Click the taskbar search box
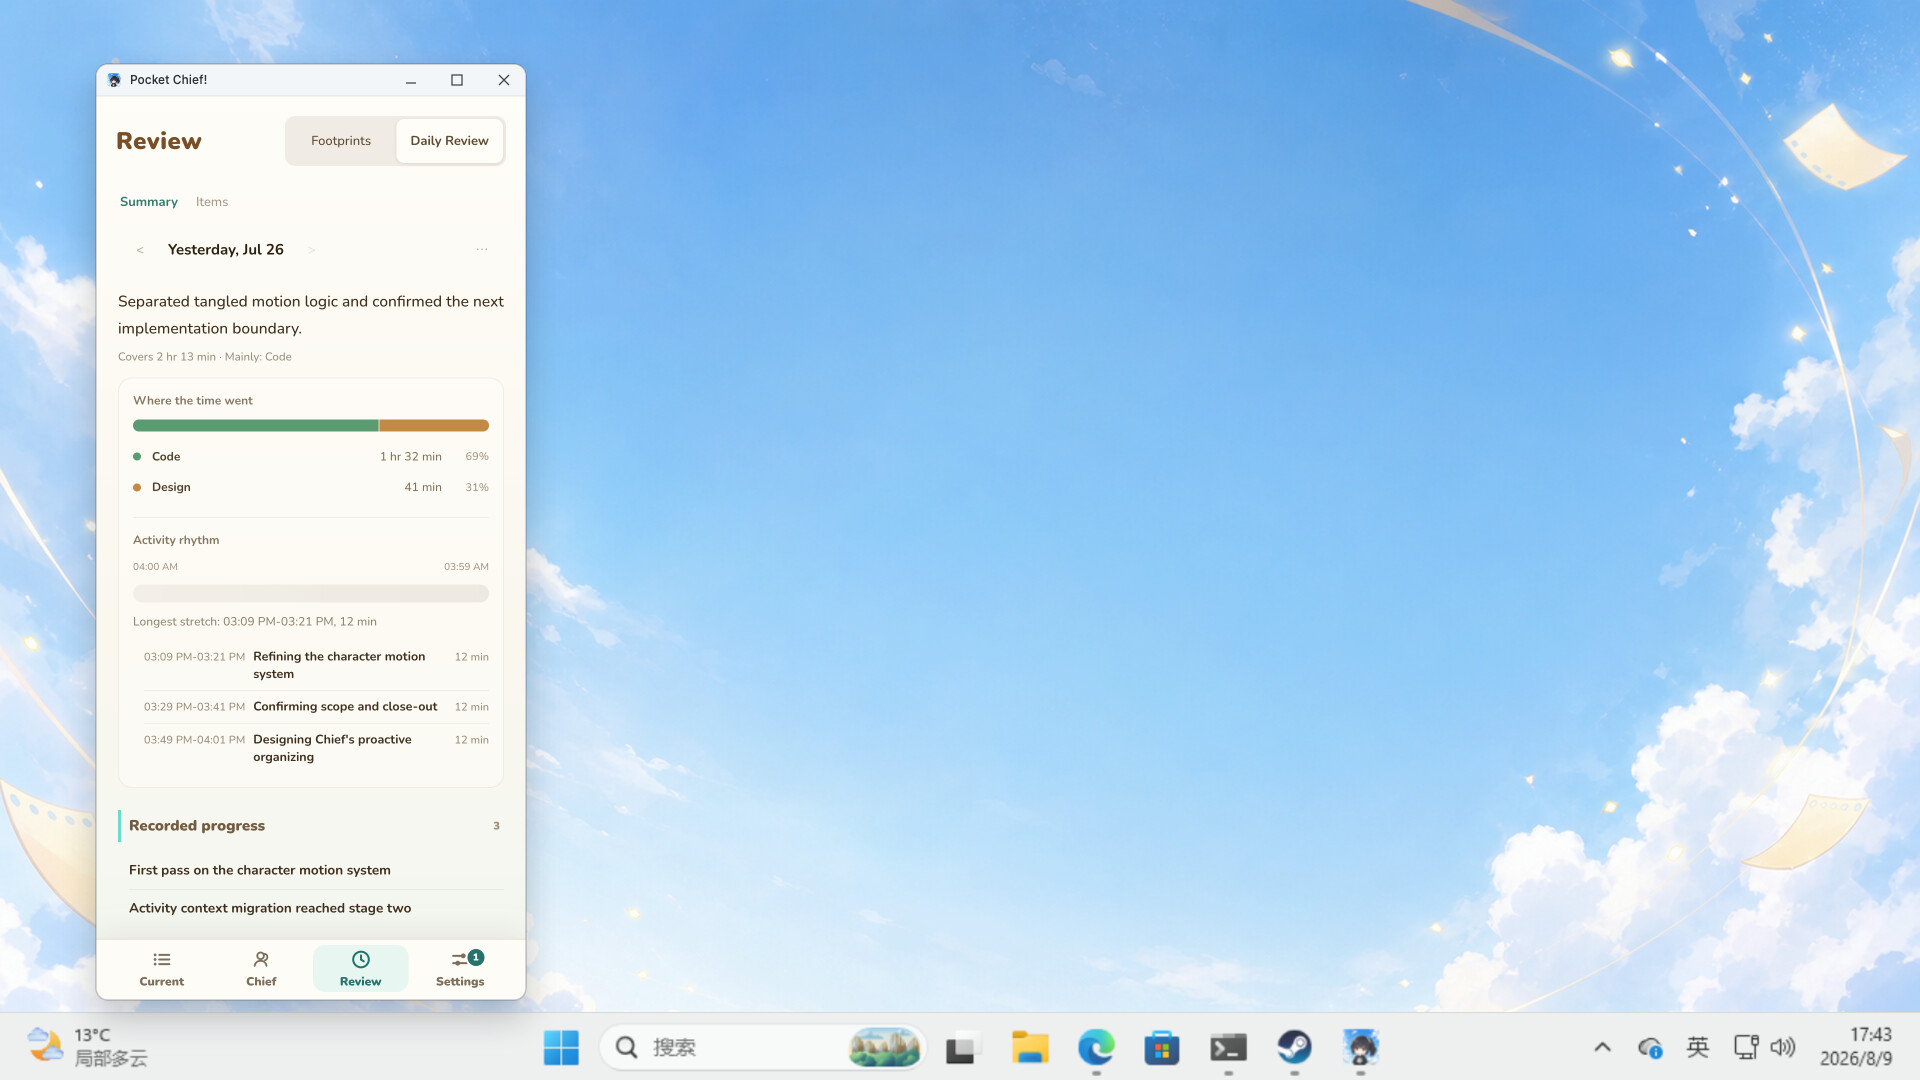Screen dimensions: 1920x1080 pos(763,1048)
